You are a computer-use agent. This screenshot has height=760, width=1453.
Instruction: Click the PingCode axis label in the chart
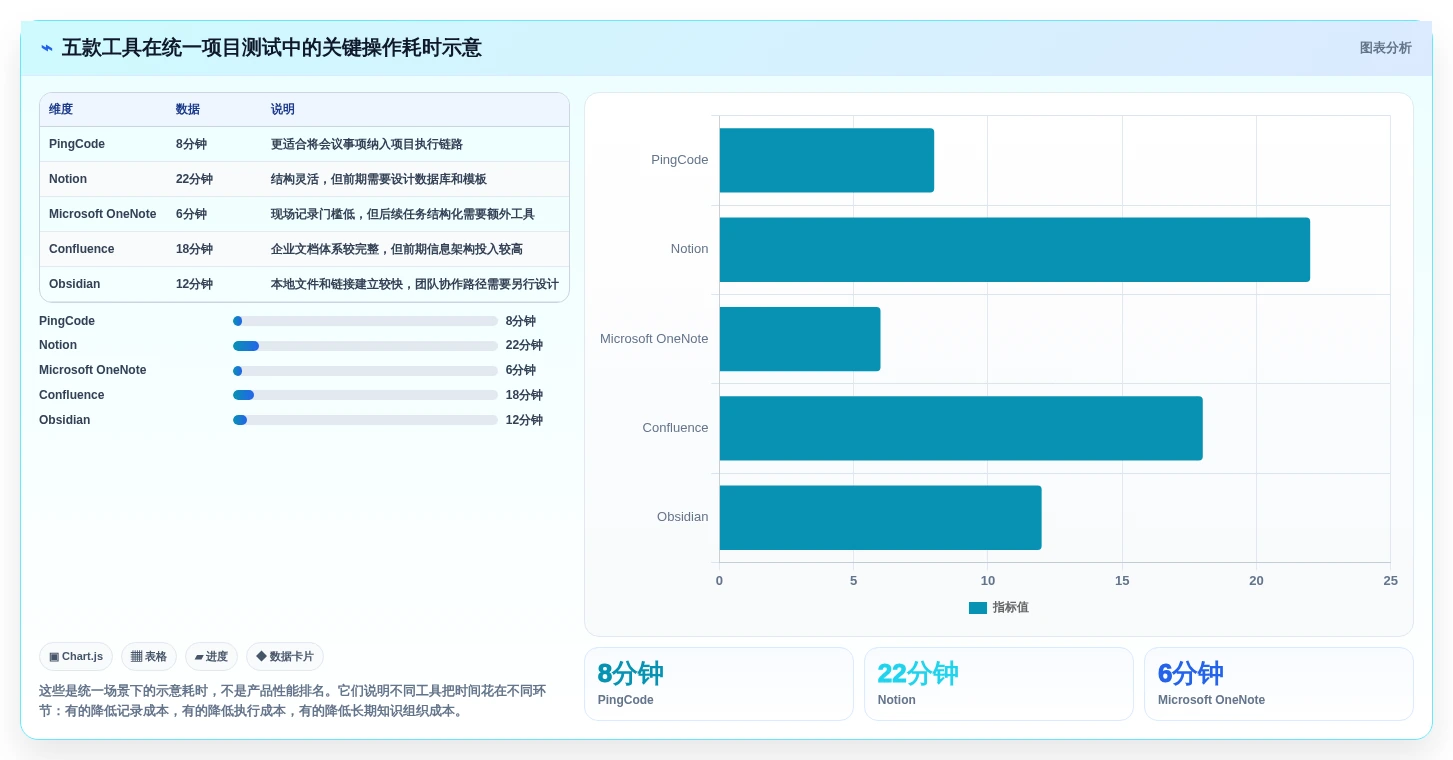(x=680, y=160)
